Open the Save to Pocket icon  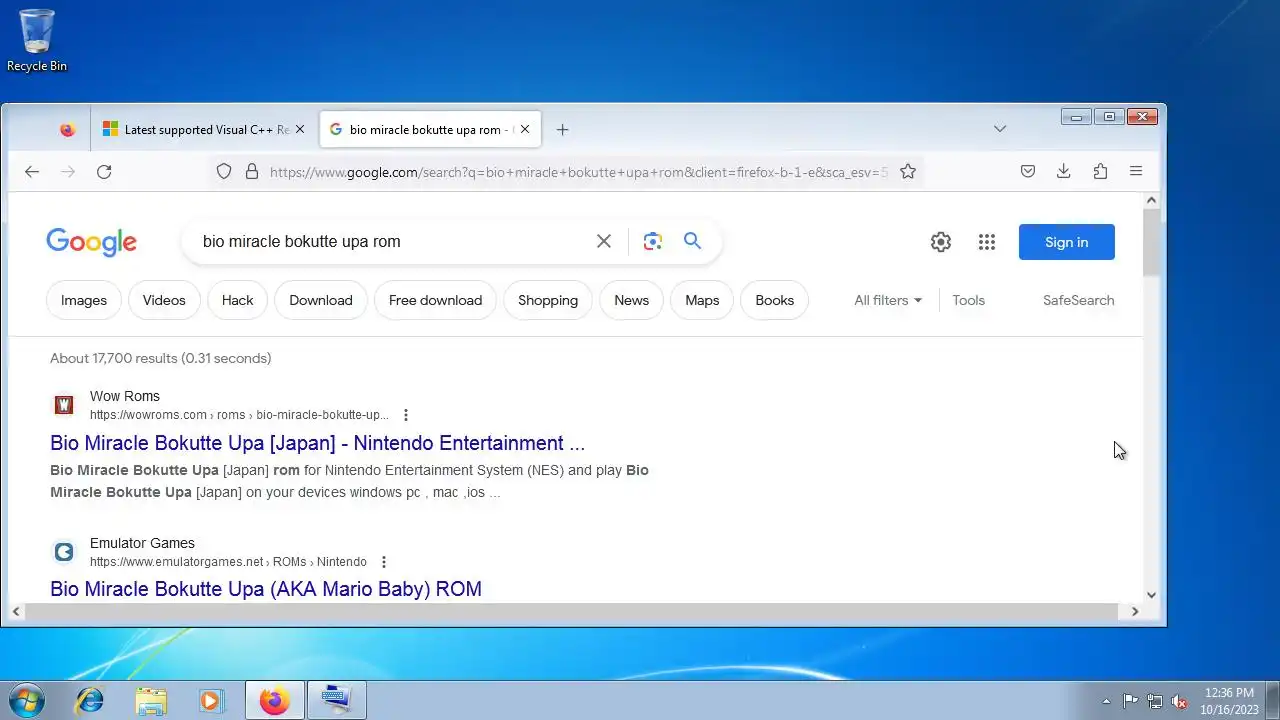pos(1028,172)
